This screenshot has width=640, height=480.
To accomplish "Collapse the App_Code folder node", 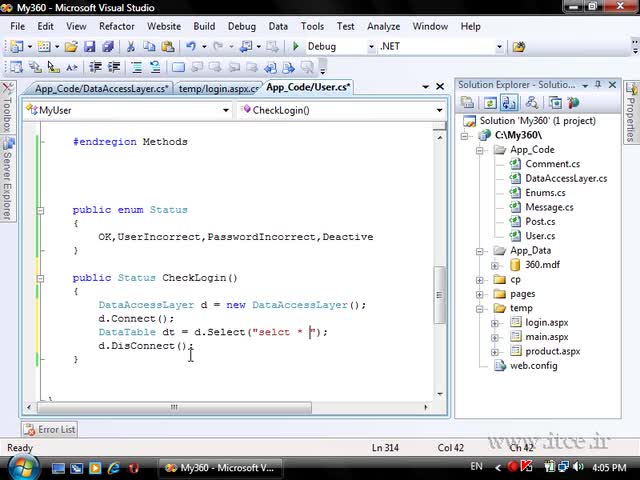I will 480,150.
